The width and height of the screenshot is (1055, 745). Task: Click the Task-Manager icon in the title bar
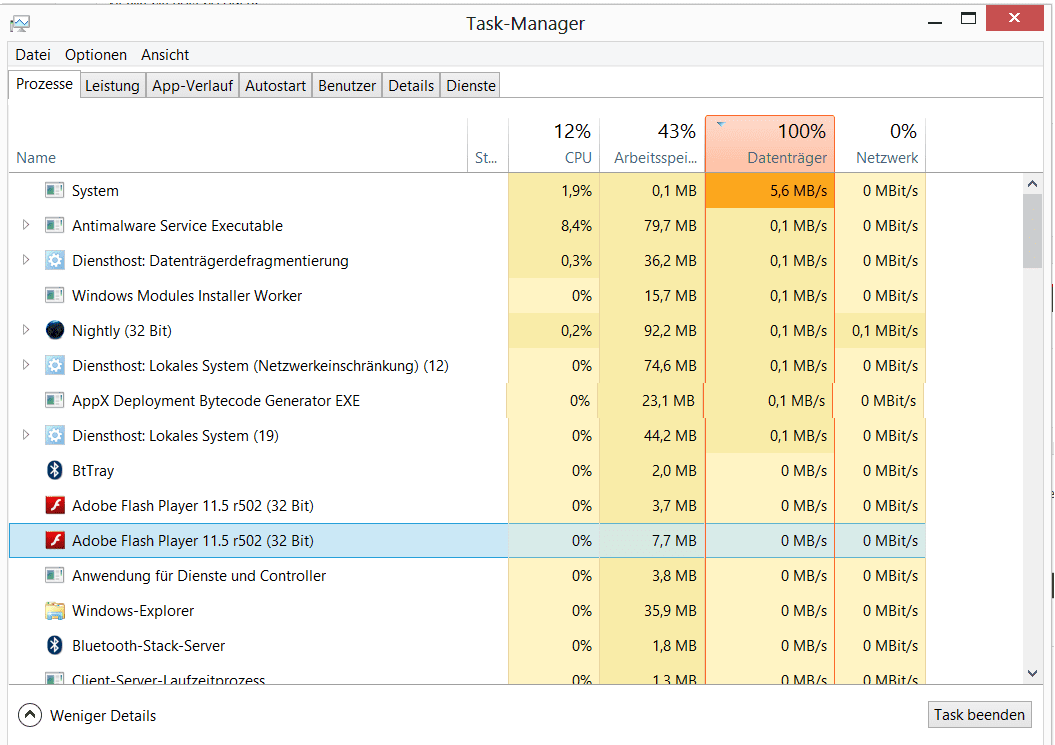(x=20, y=24)
